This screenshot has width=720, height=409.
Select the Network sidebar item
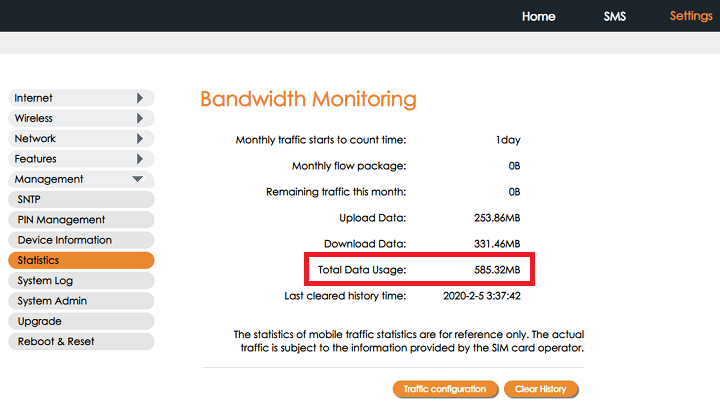point(81,138)
